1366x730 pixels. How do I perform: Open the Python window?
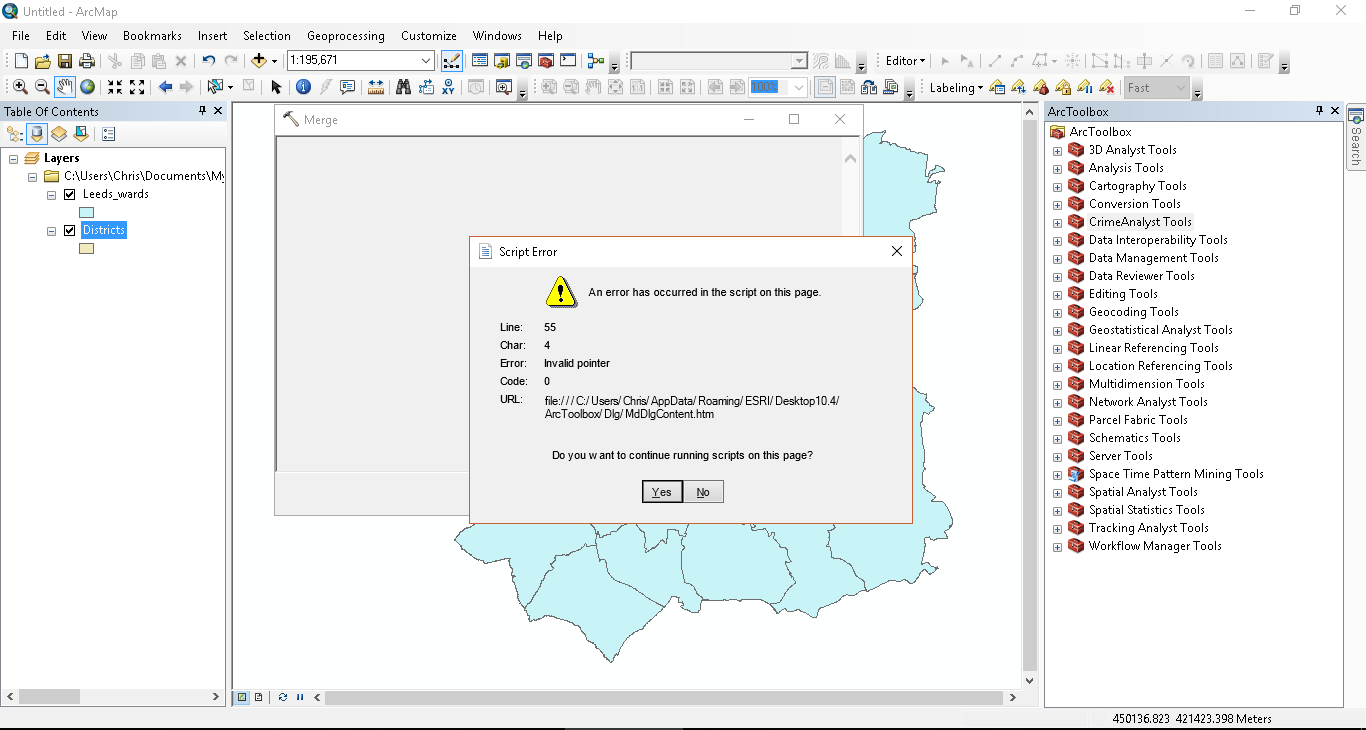[568, 61]
